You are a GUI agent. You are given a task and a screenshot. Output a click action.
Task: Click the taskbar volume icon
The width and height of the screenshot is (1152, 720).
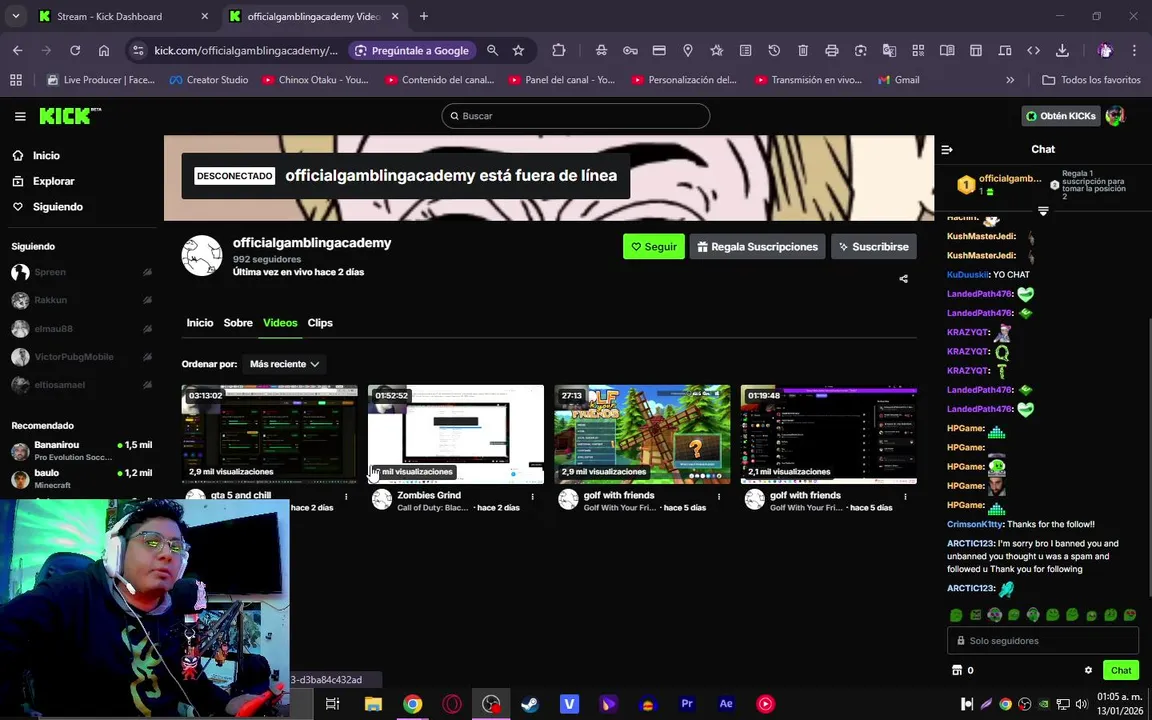(x=1081, y=704)
